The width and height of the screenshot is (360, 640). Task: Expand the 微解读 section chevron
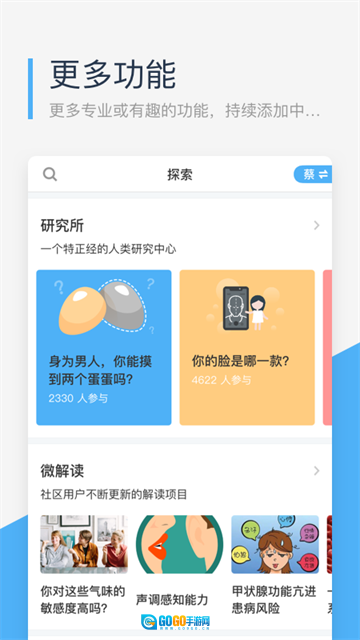(316, 471)
